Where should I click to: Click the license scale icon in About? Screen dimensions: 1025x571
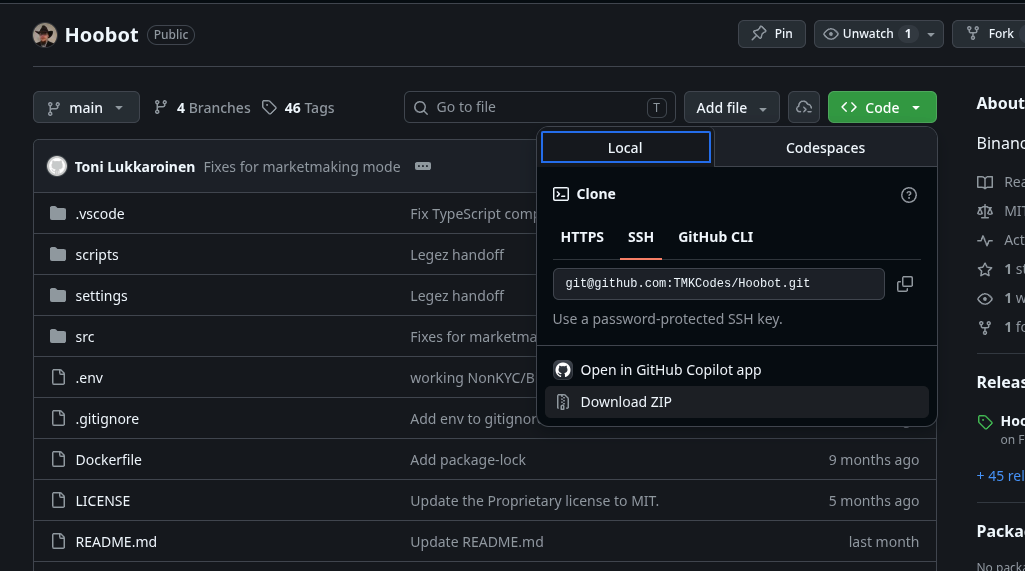click(x=985, y=211)
